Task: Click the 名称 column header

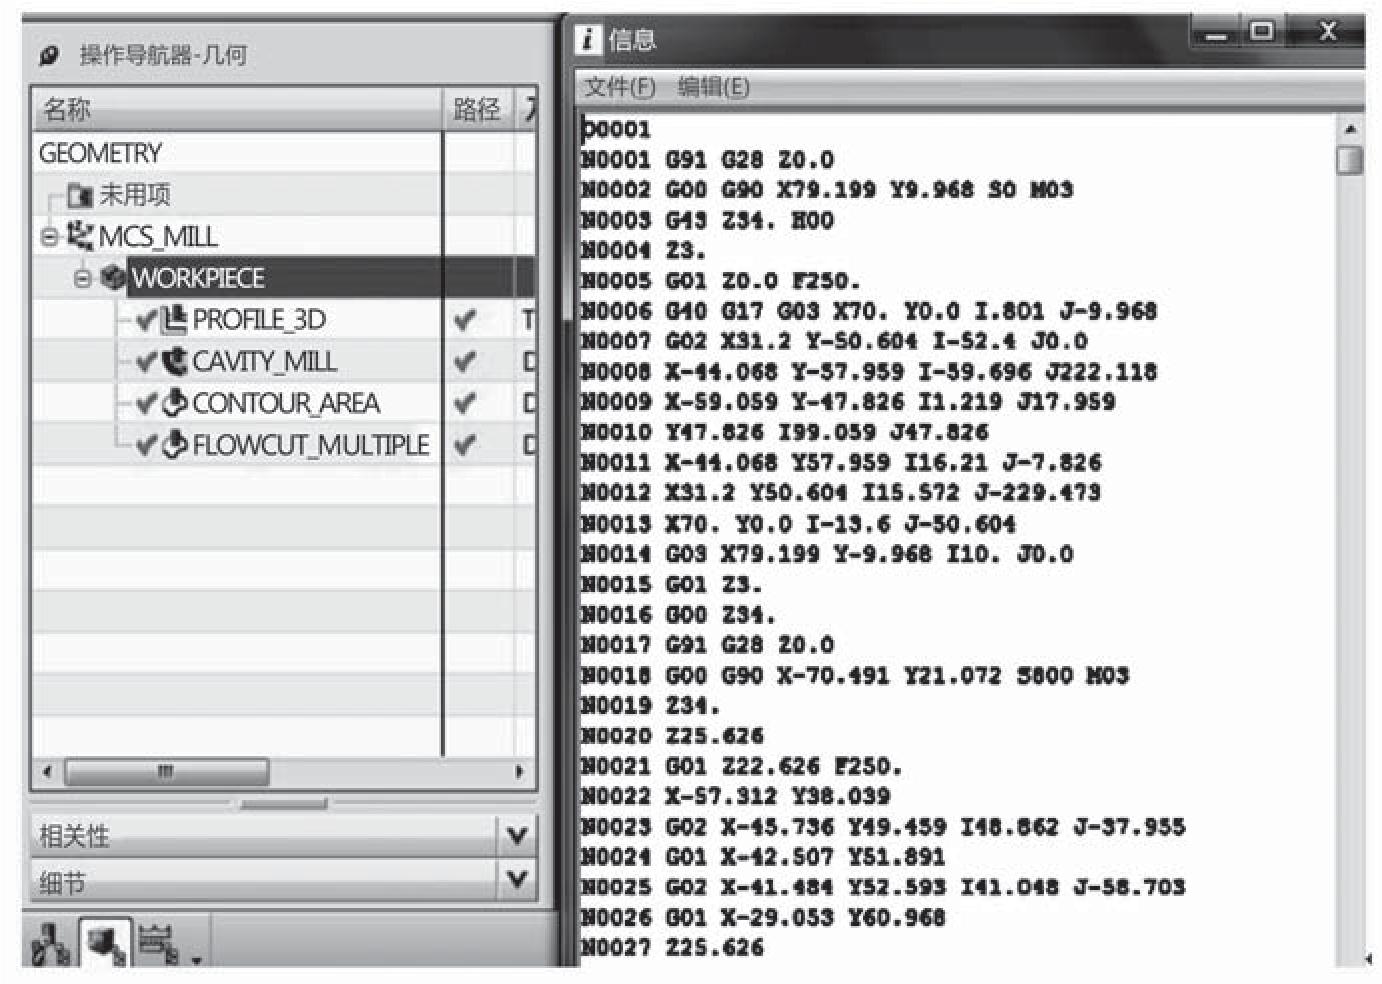Action: pyautogui.click(x=237, y=108)
